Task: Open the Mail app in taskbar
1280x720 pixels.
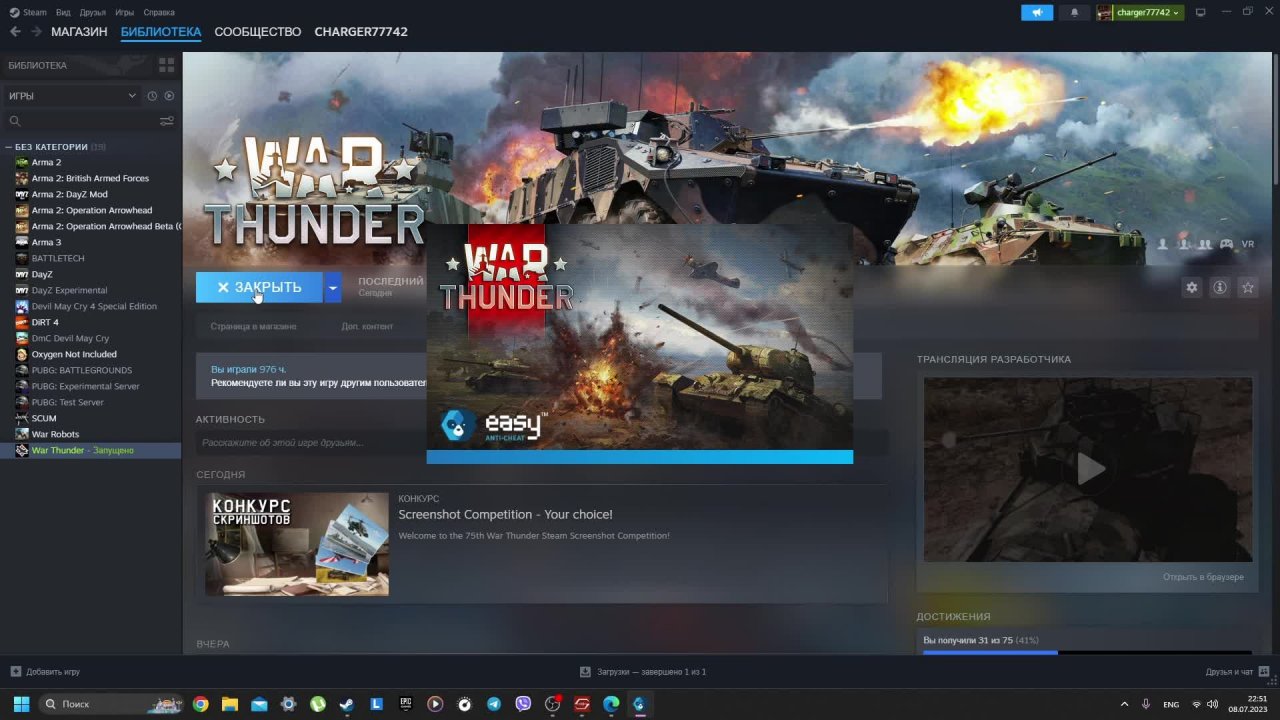Action: tap(259, 704)
